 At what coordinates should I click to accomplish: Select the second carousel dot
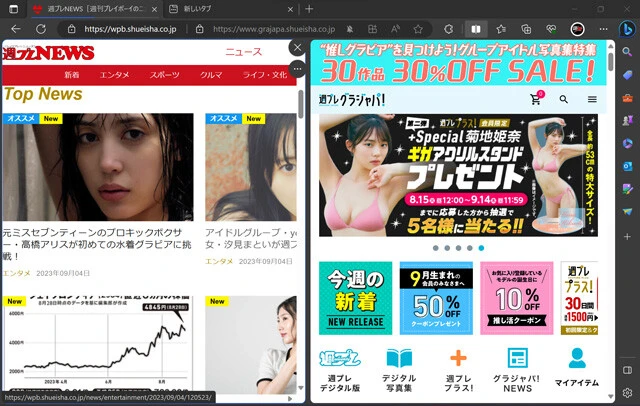(x=447, y=248)
